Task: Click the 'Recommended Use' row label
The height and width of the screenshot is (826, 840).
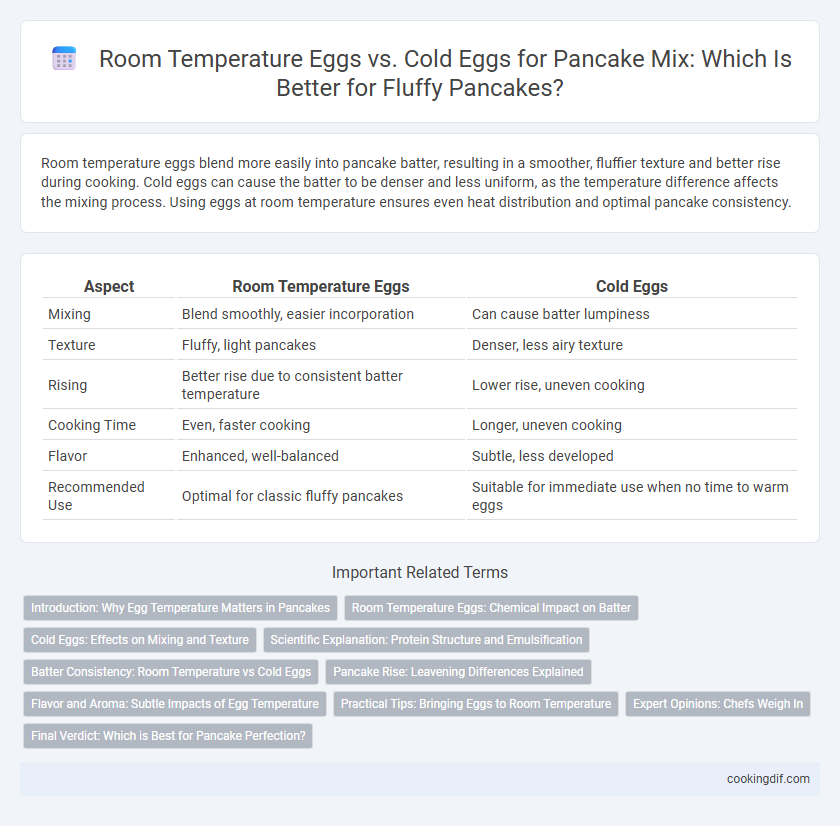Action: [x=96, y=496]
